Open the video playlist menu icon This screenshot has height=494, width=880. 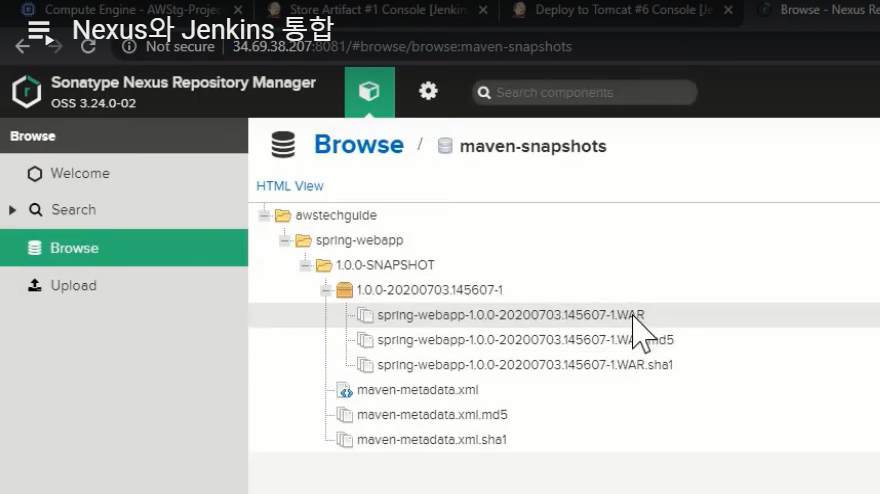point(40,32)
